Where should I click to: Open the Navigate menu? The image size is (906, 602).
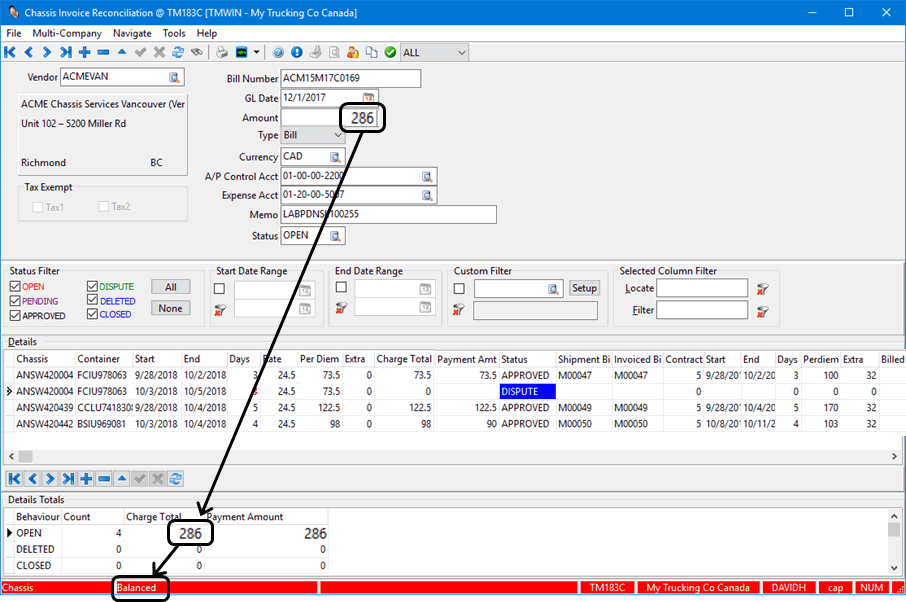point(132,33)
